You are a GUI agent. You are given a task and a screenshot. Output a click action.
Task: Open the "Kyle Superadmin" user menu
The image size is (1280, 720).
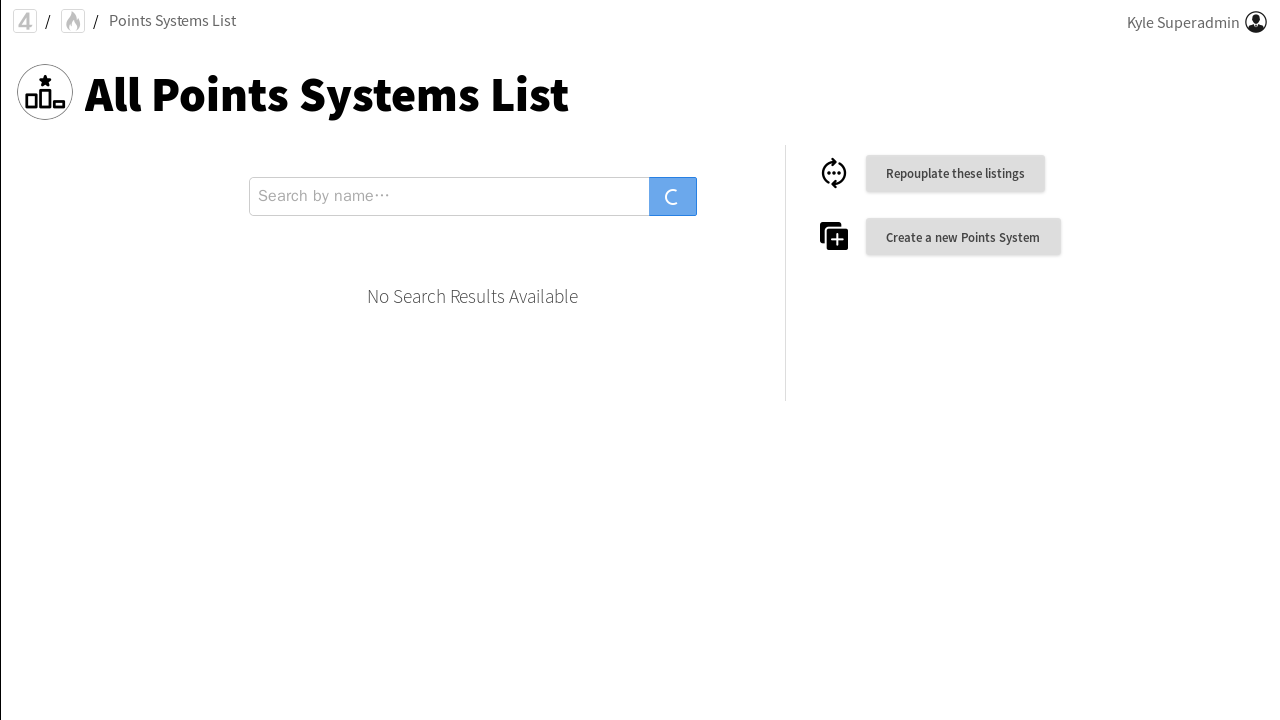[1182, 22]
